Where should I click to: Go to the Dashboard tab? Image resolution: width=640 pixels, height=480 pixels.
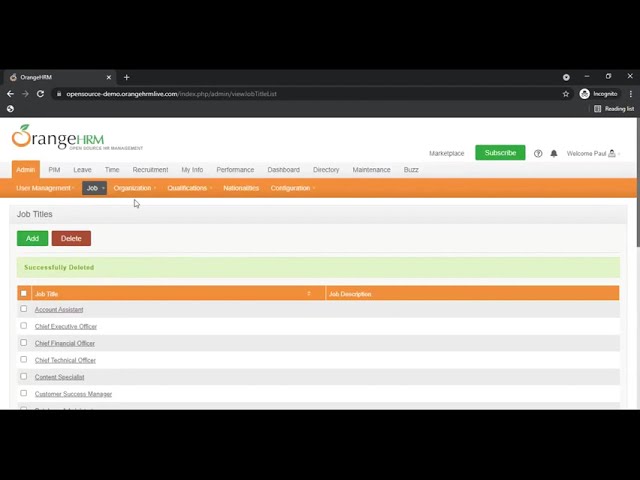click(x=284, y=170)
